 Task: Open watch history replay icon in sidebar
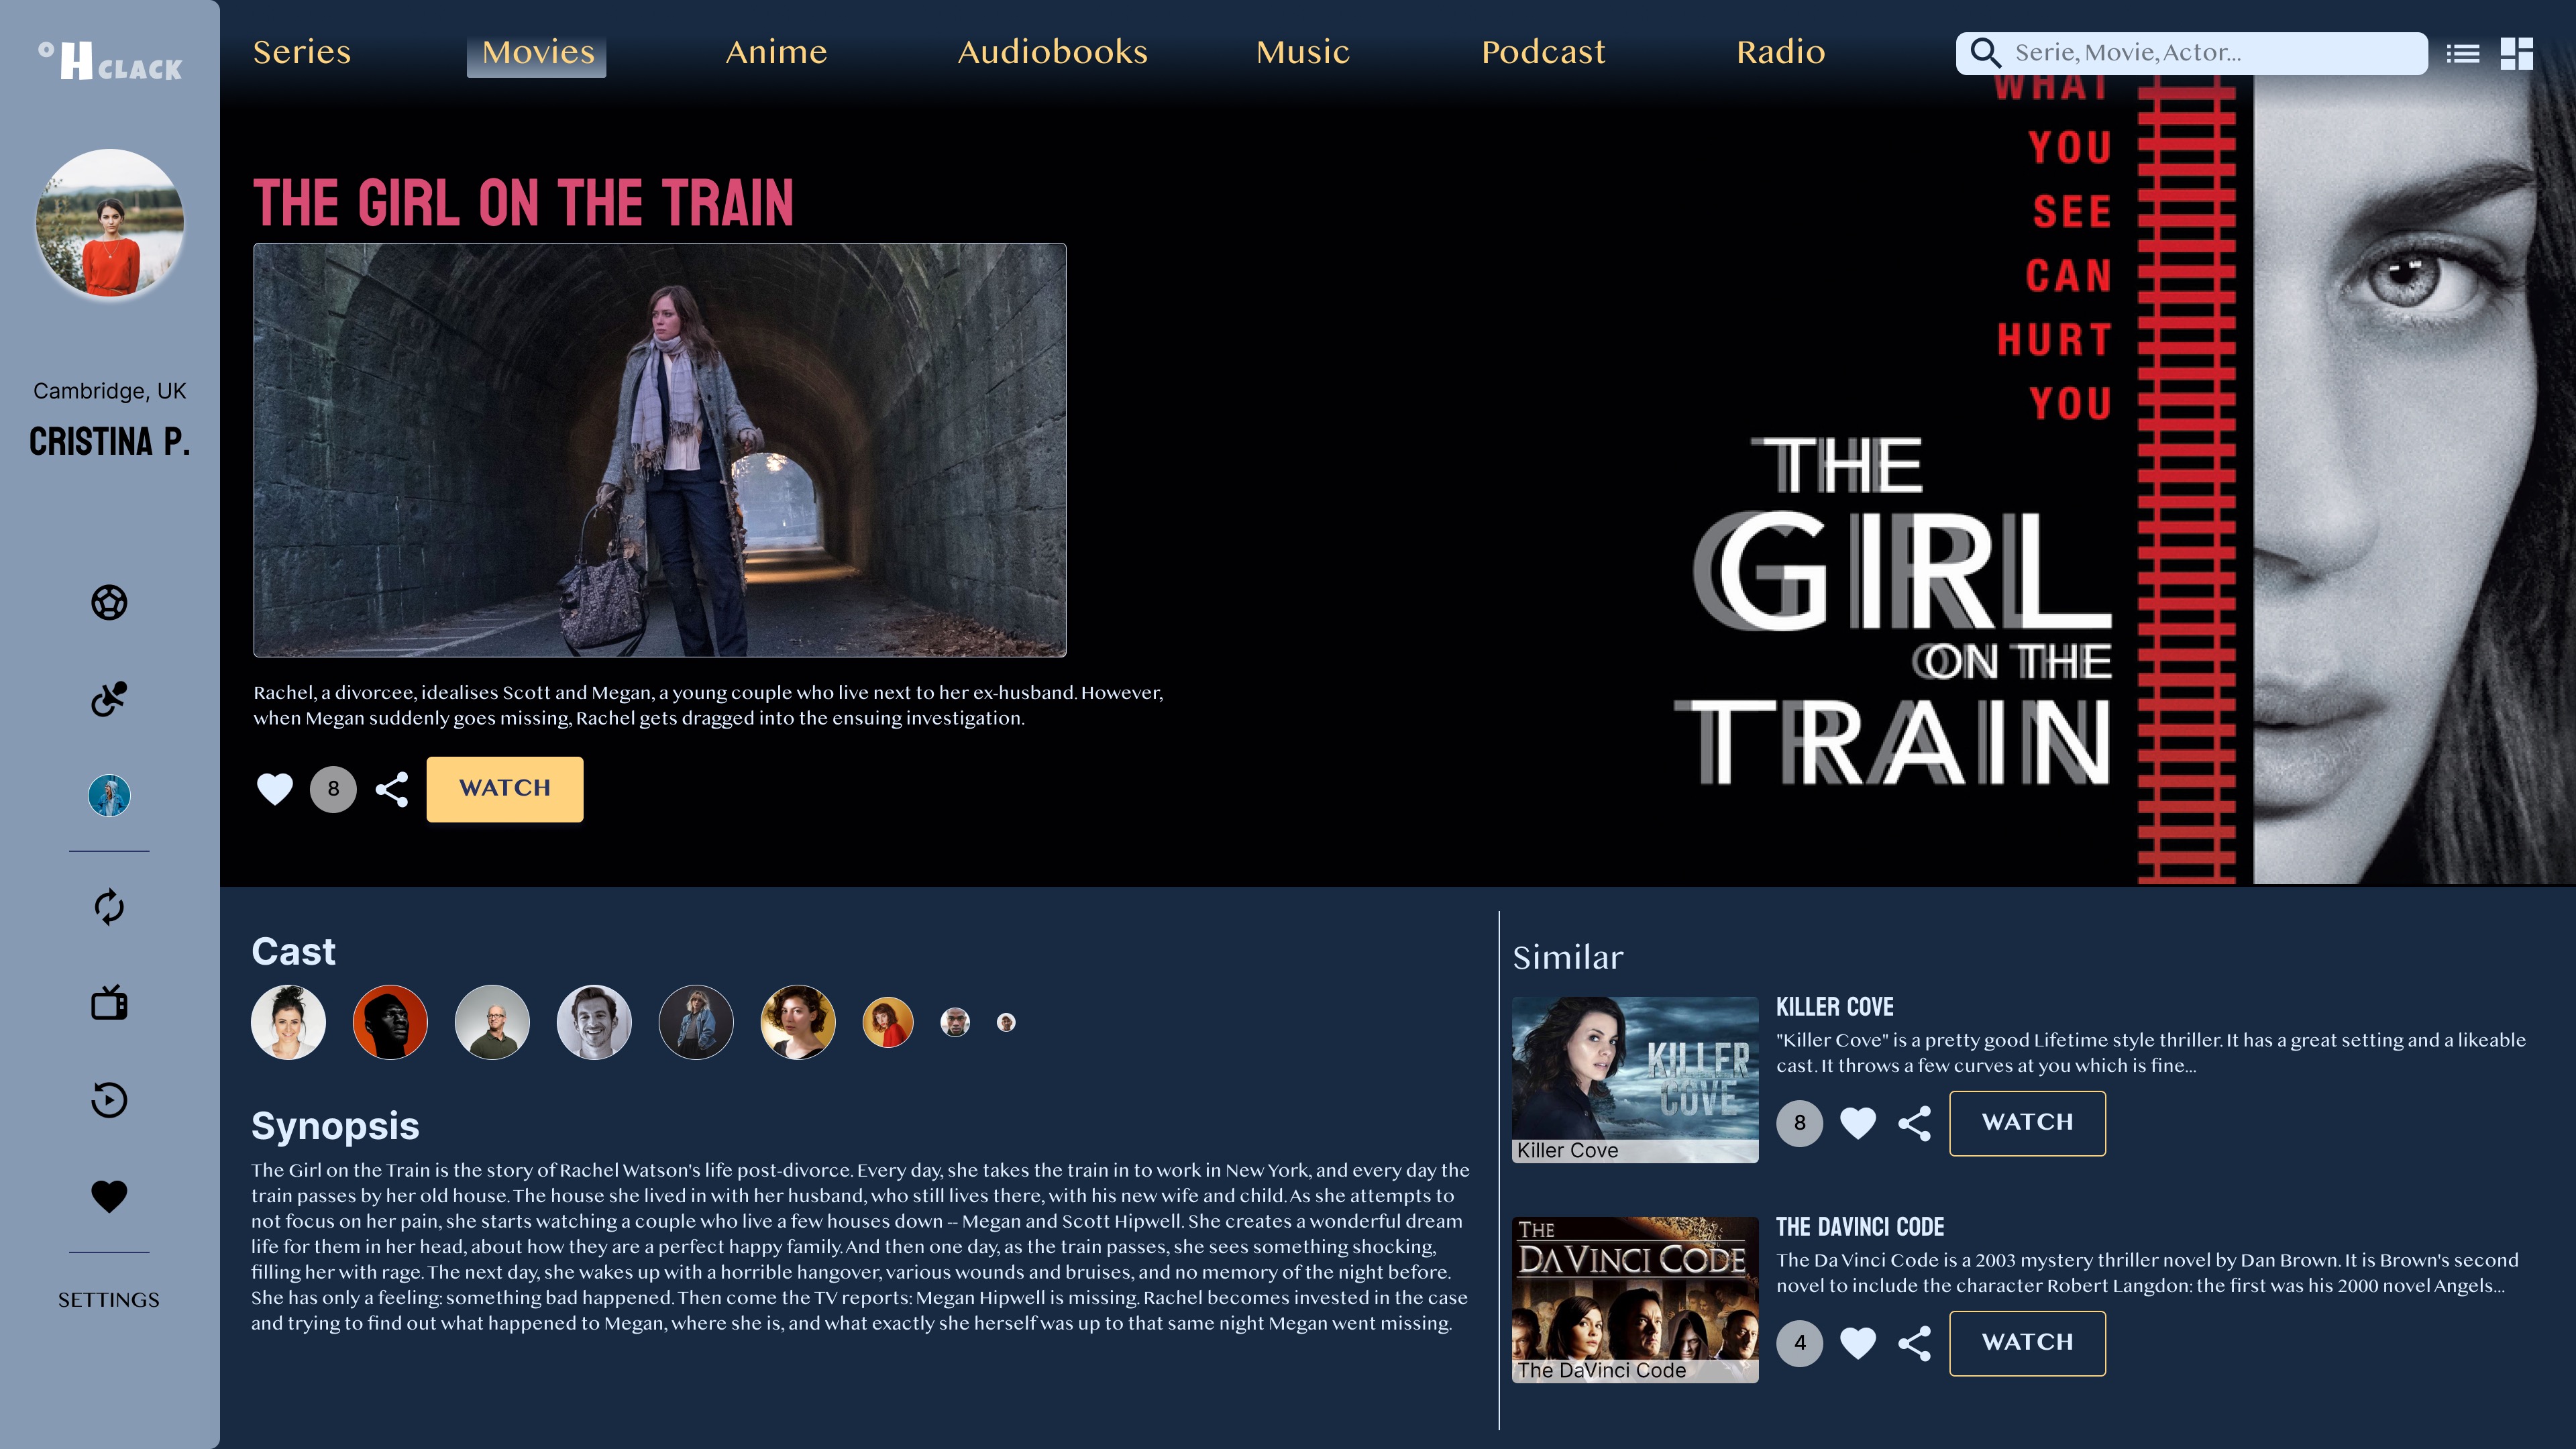pos(109,1100)
